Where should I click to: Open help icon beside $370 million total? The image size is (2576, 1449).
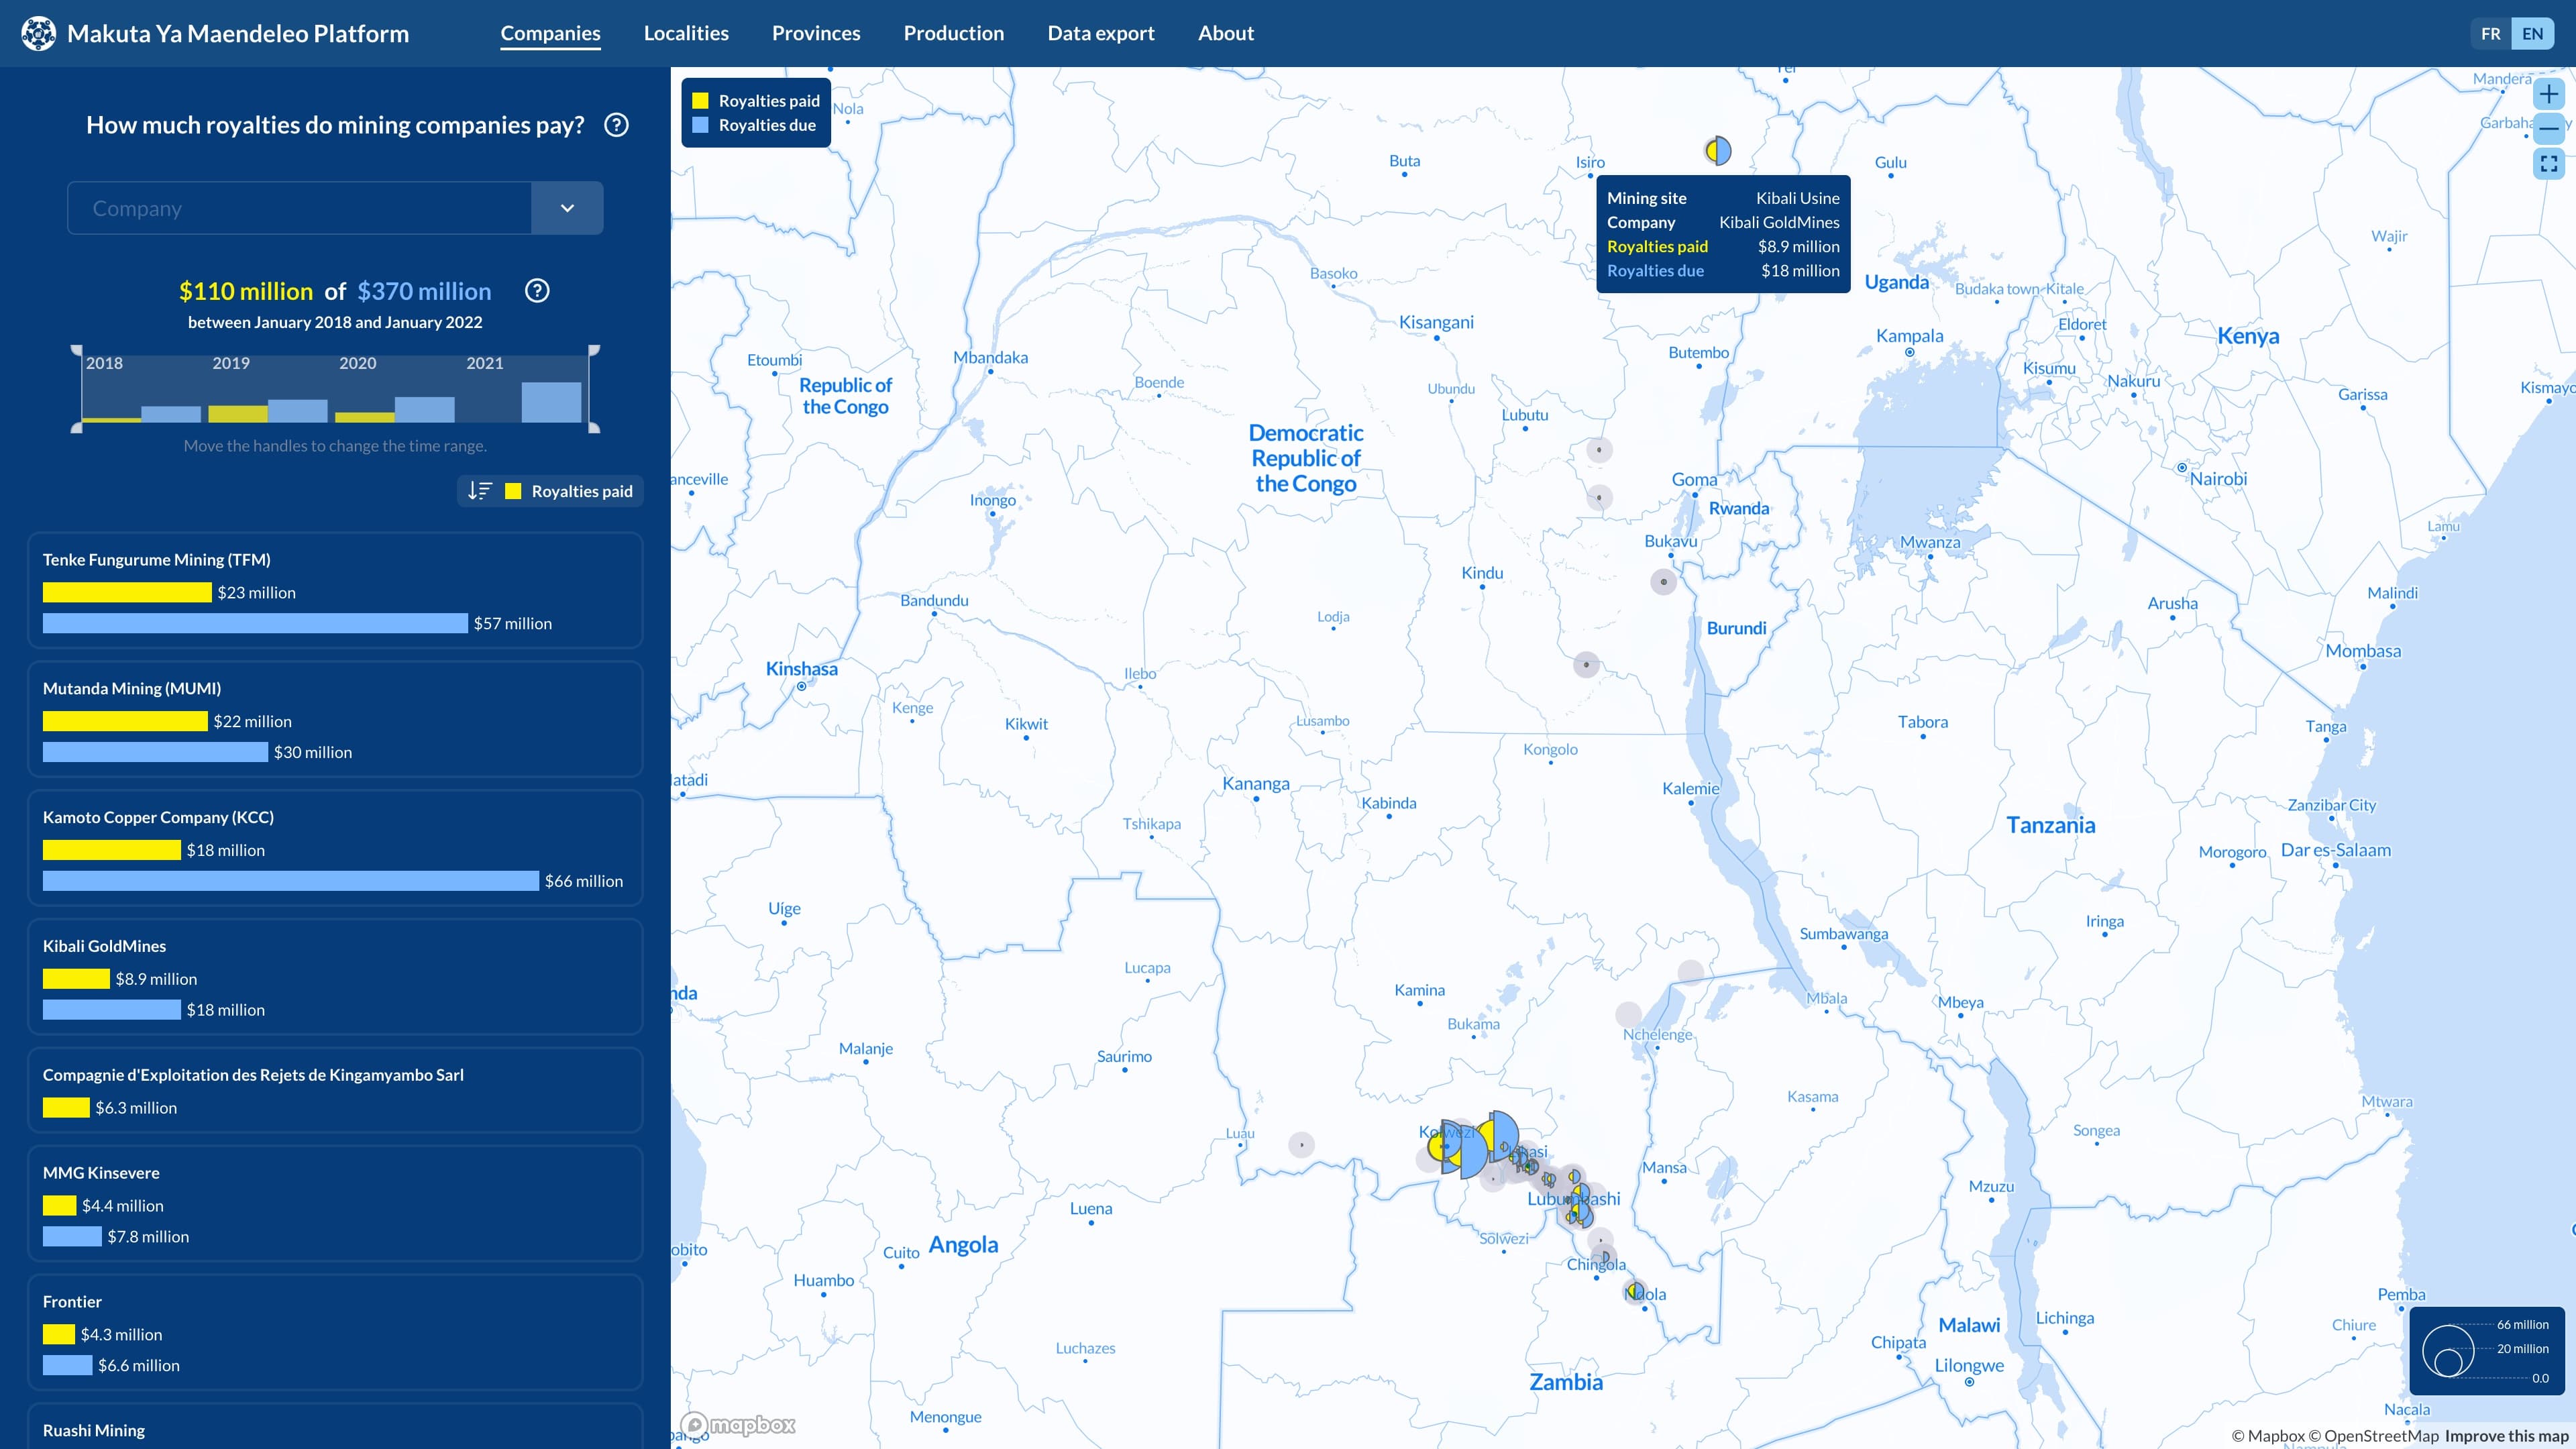point(537,291)
